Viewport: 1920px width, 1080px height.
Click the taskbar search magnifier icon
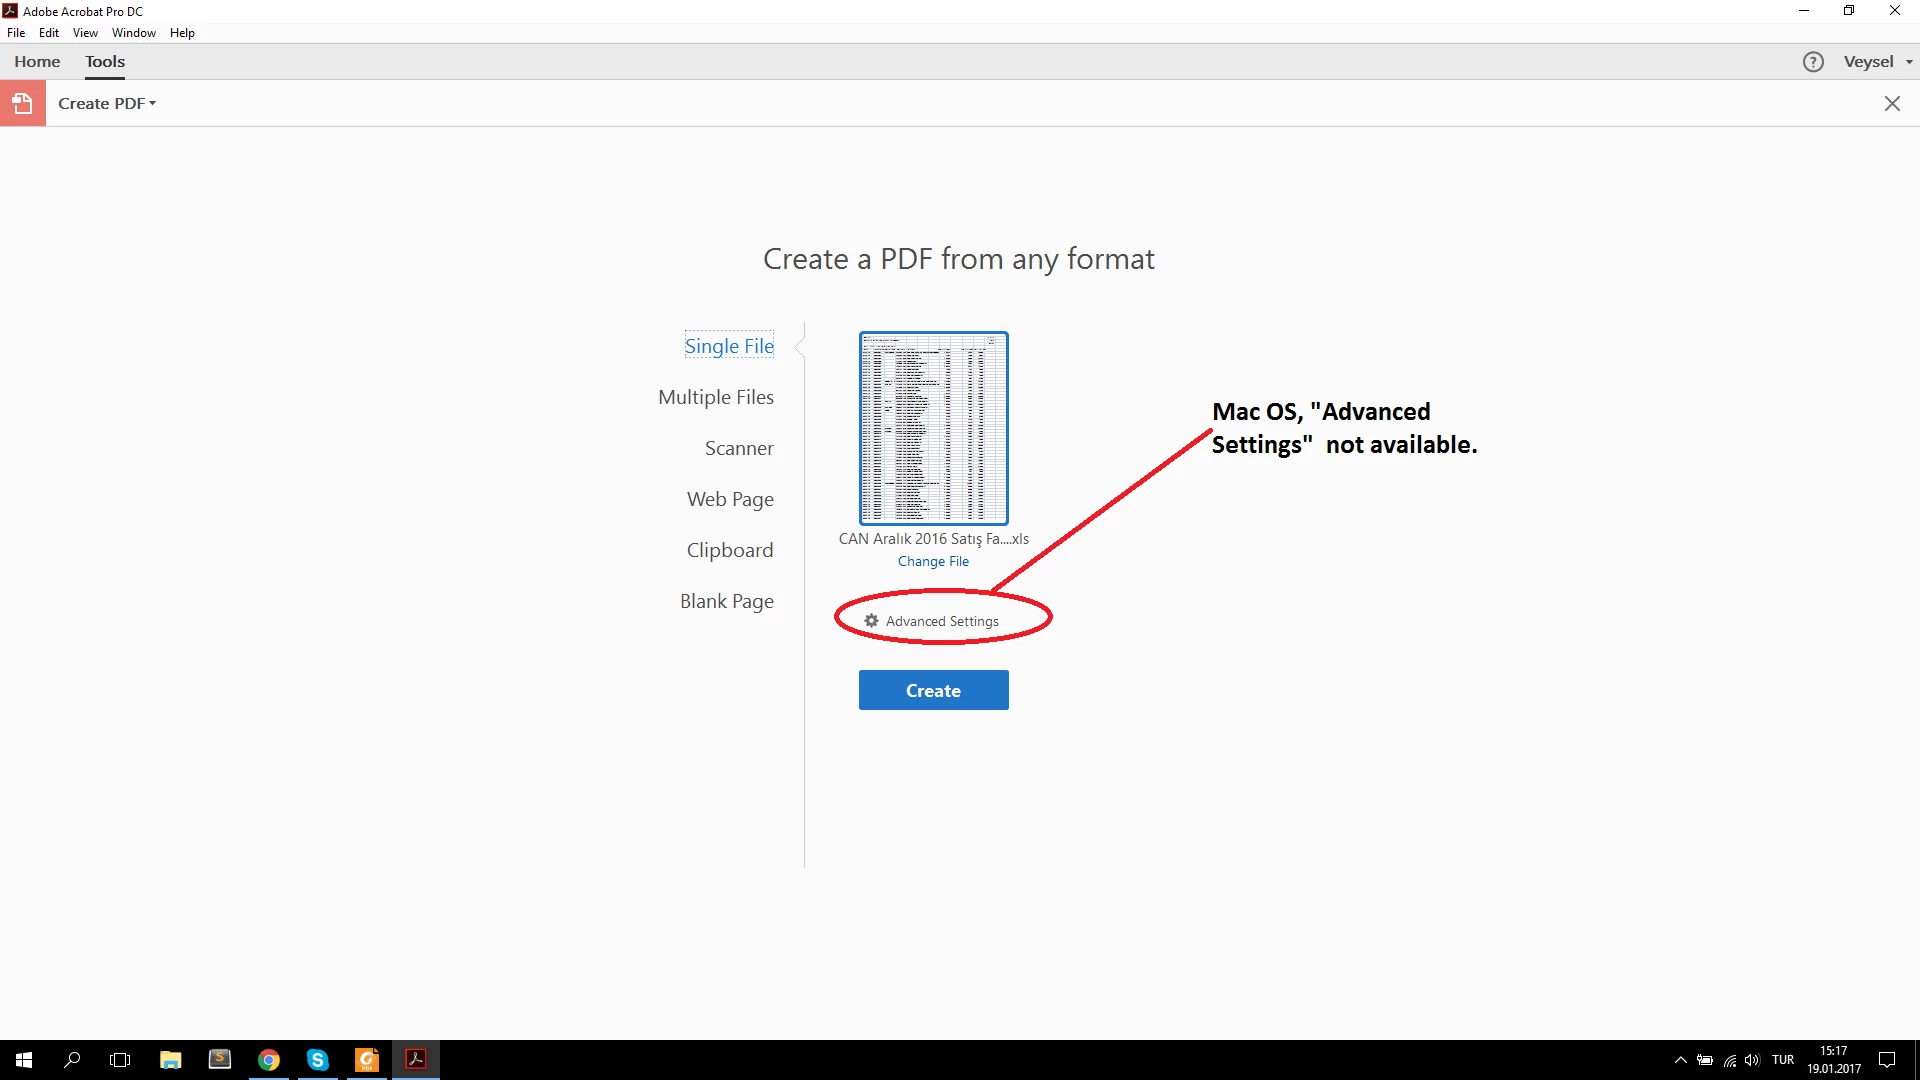click(x=72, y=1060)
